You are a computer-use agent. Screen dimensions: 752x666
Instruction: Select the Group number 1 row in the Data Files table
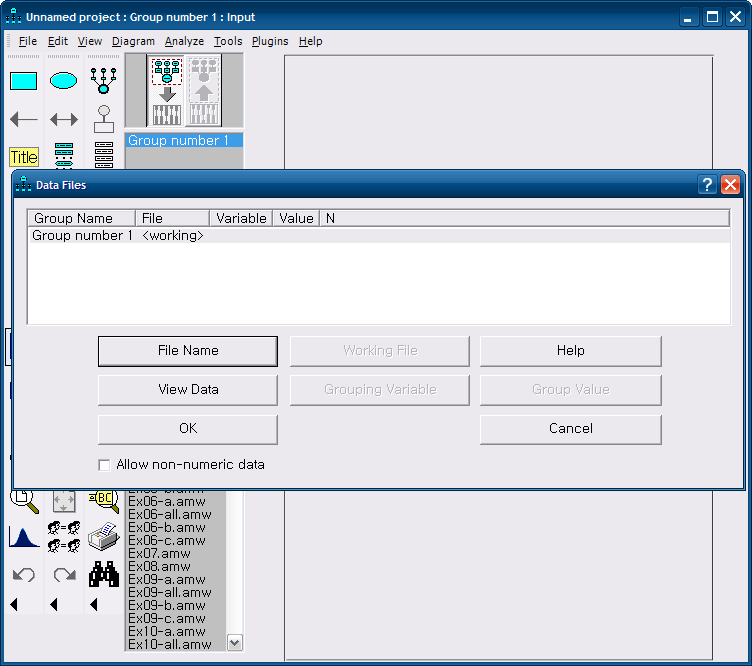click(379, 235)
